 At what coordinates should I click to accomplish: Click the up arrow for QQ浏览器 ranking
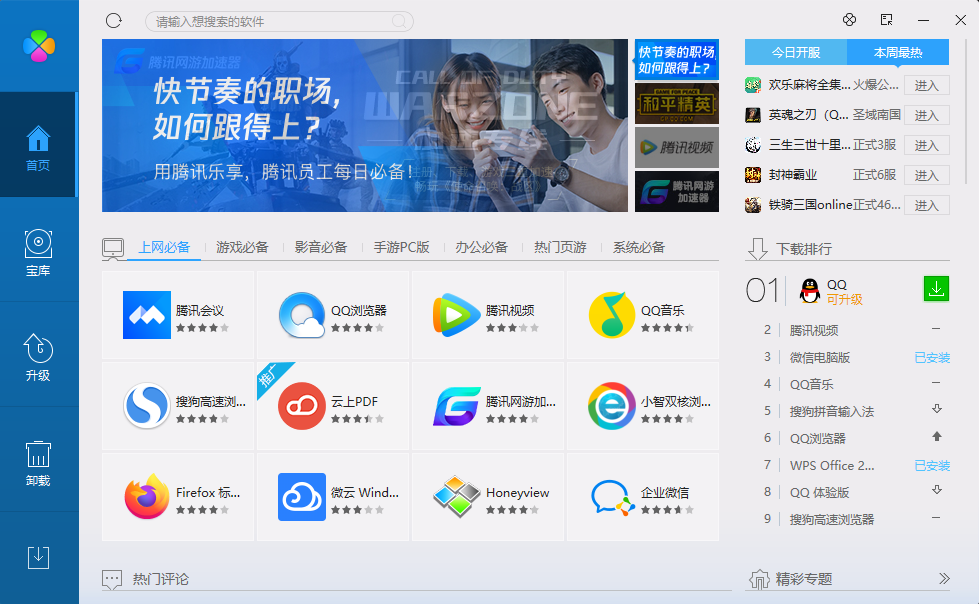tap(937, 437)
